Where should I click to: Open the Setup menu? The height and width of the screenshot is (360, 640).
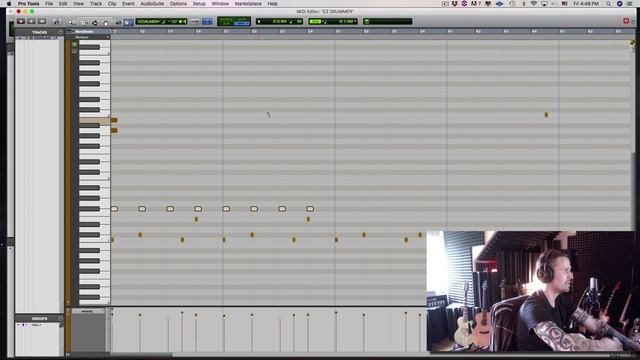pyautogui.click(x=199, y=4)
